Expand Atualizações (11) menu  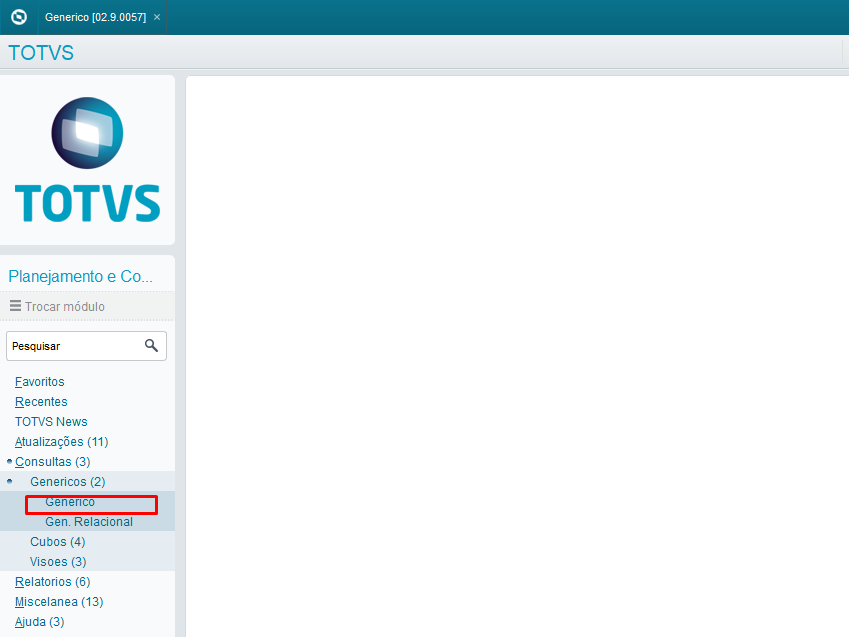pyautogui.click(x=61, y=442)
